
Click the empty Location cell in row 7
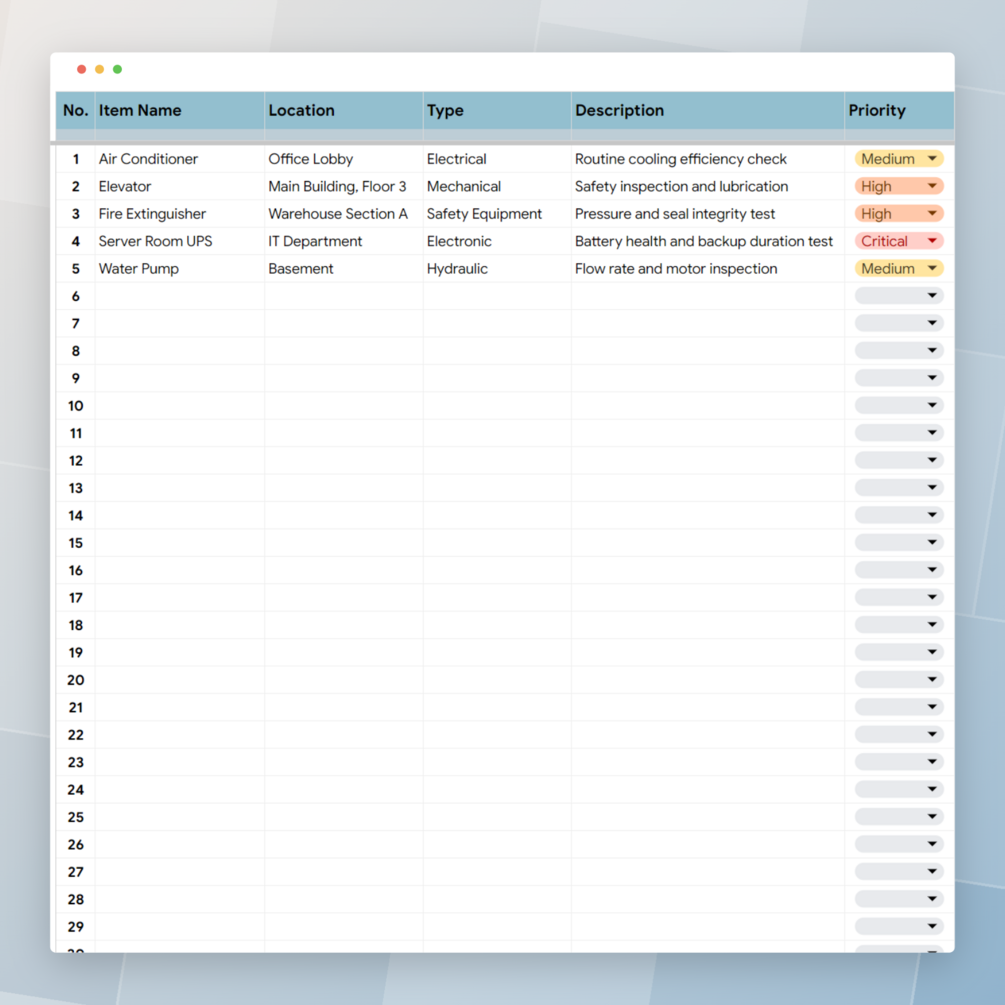(344, 323)
